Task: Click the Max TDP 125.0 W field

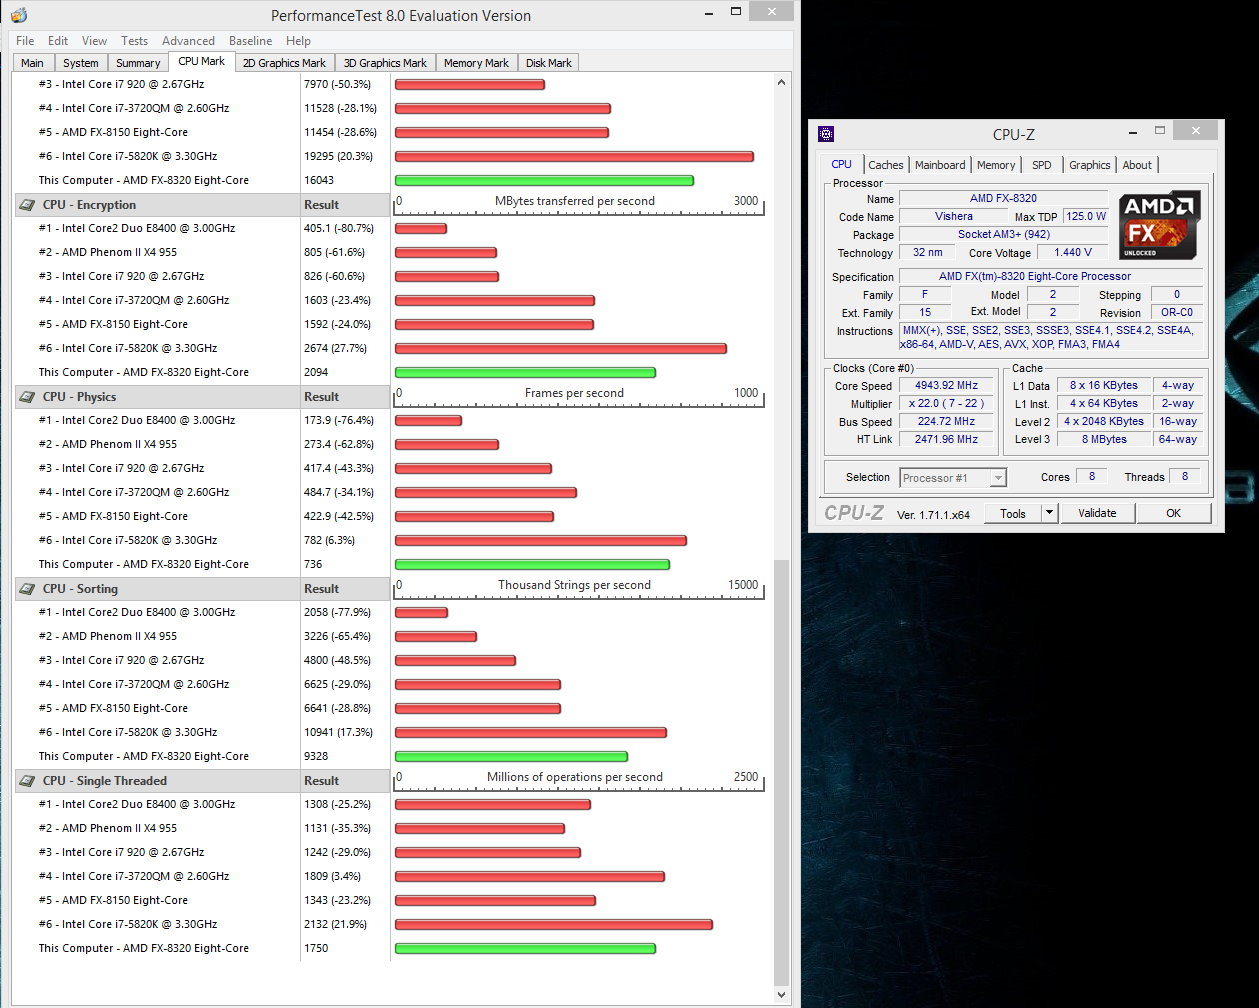Action: point(1086,216)
